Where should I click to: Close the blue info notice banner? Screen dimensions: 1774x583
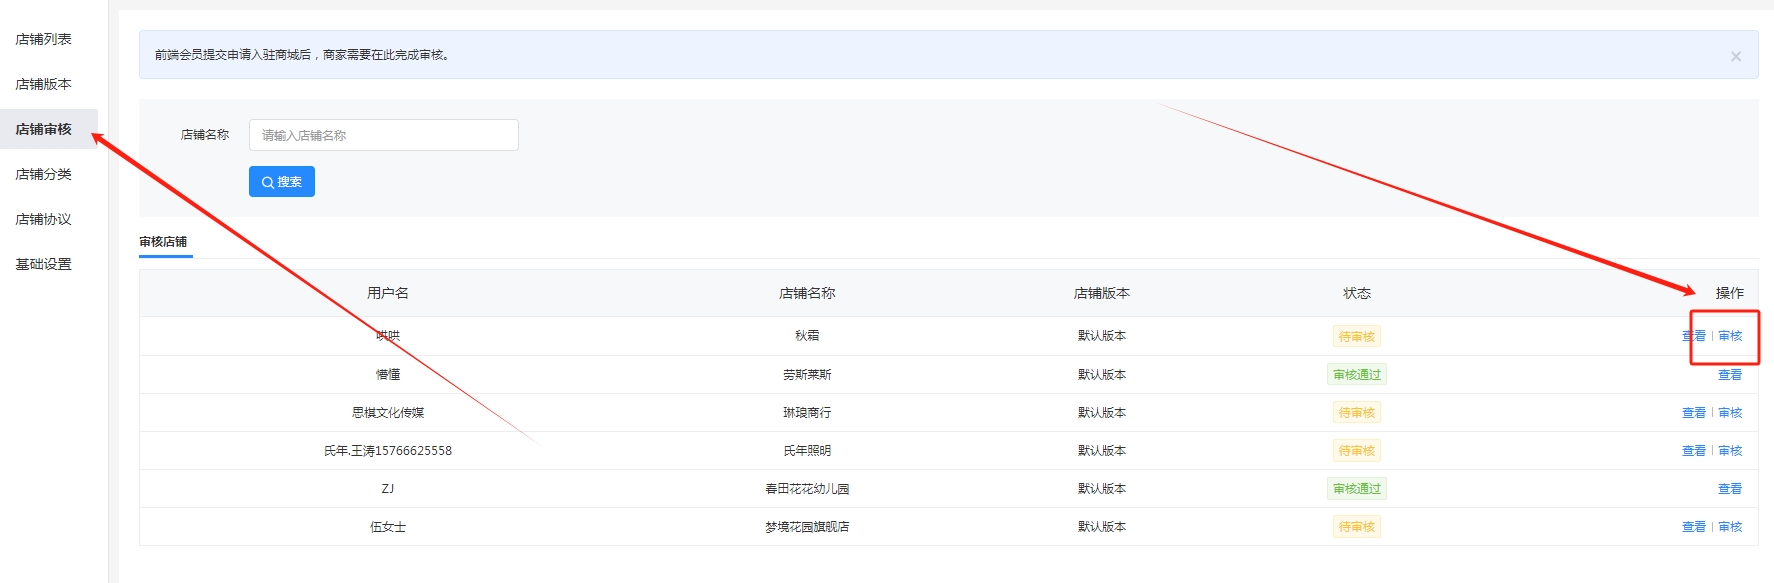1735,56
